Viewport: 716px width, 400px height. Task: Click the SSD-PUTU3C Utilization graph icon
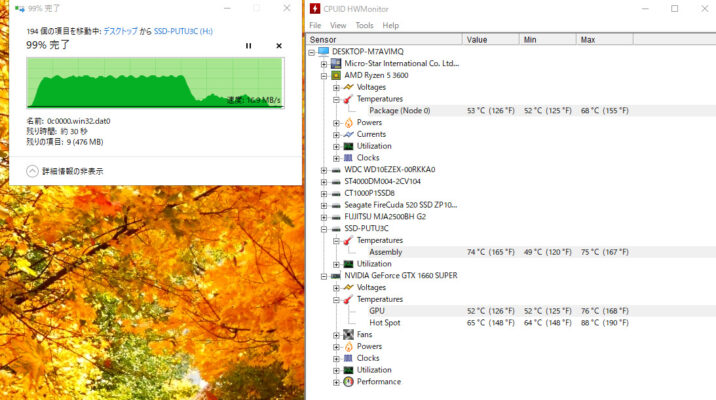point(348,264)
